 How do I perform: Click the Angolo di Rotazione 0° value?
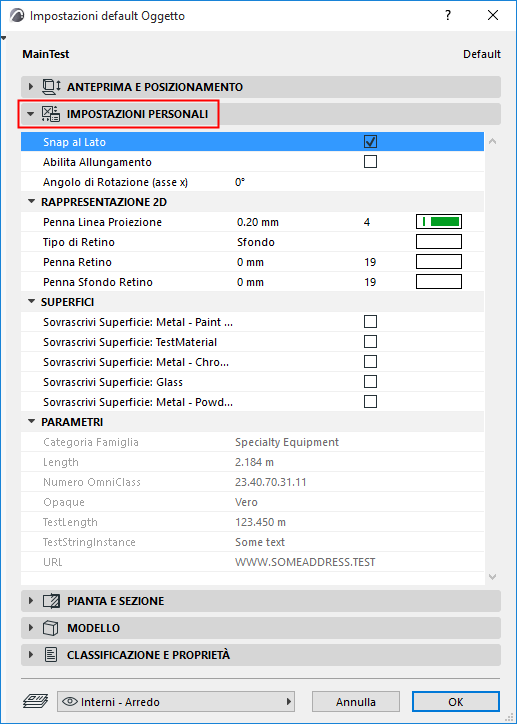coord(240,182)
